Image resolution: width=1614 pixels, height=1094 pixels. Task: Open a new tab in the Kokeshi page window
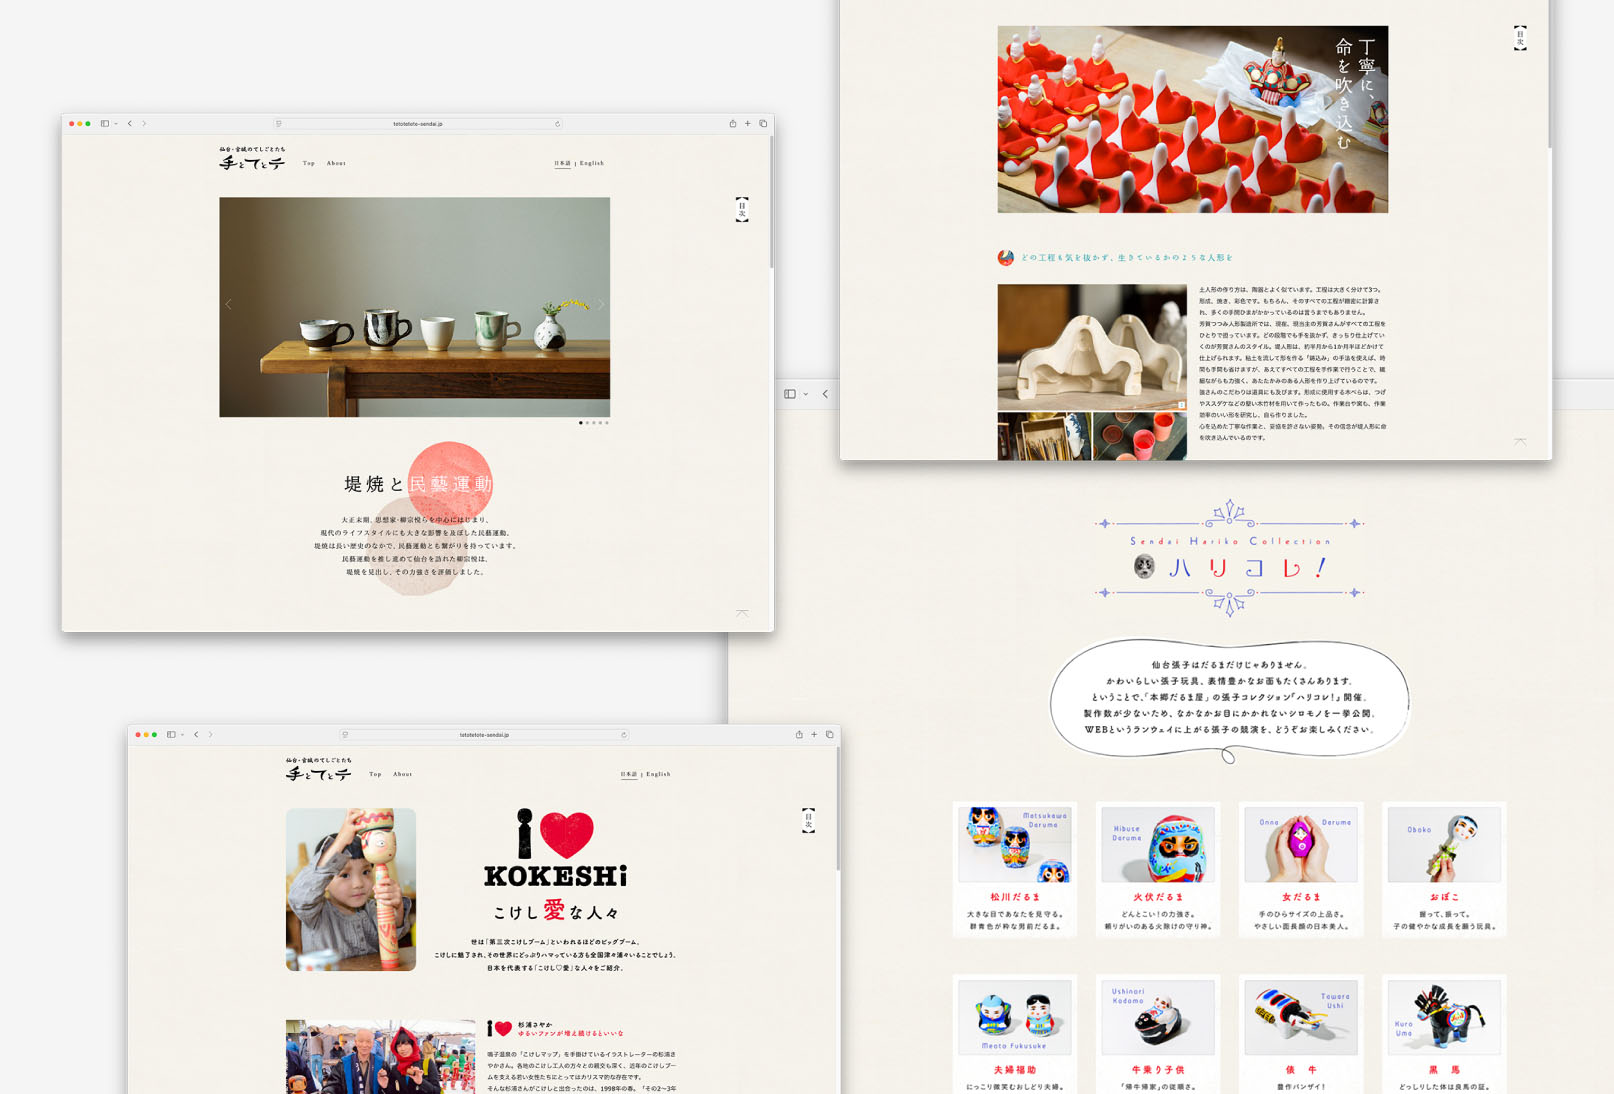(x=814, y=735)
